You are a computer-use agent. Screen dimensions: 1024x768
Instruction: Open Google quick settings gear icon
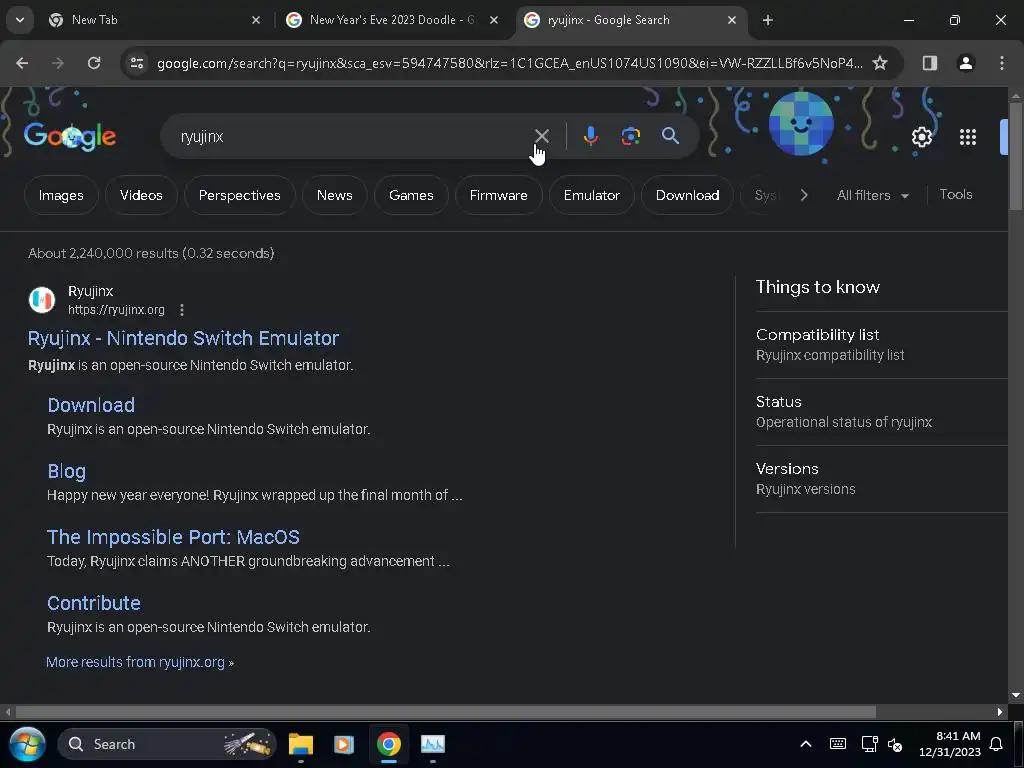coord(921,137)
